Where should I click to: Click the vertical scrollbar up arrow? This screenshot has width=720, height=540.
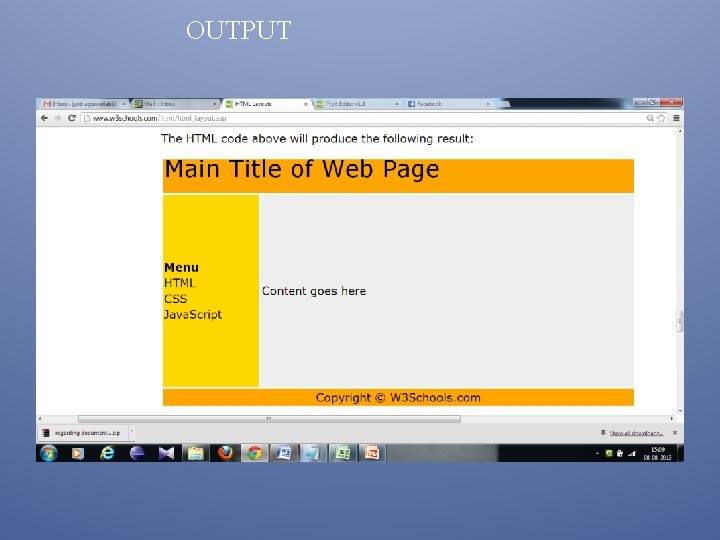(x=680, y=131)
